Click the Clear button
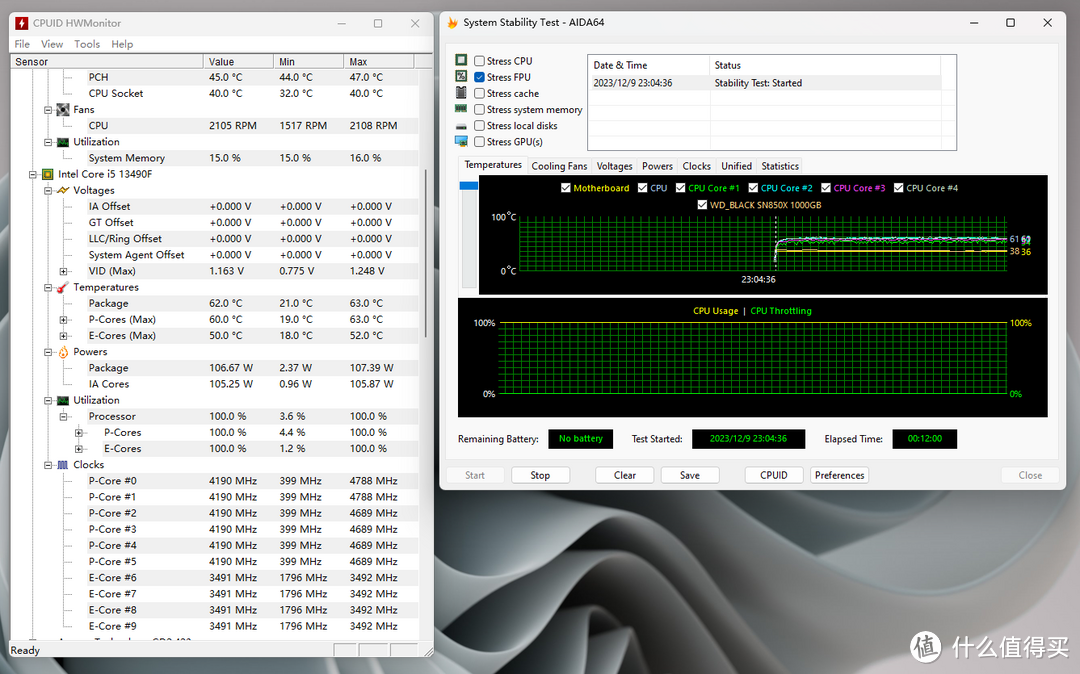1080x674 pixels. tap(625, 475)
